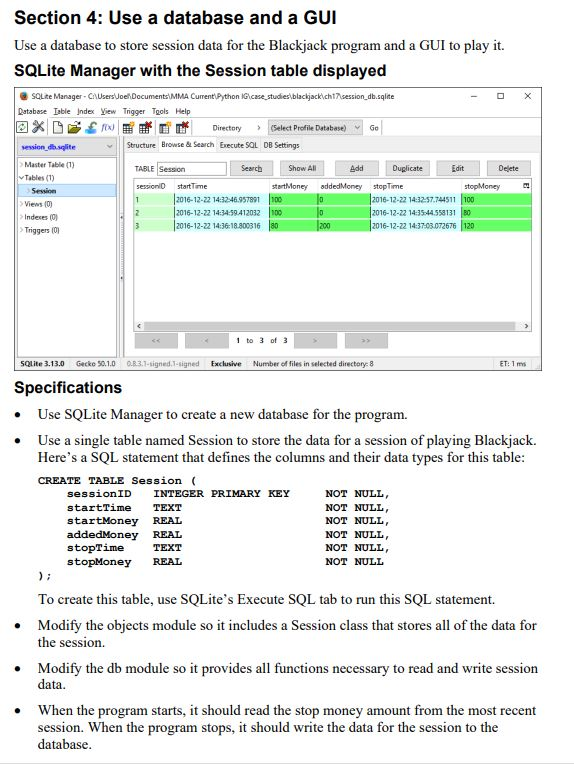Click the Create Index toolbar icon
Viewport: 574px width, 764px height.
(x=165, y=128)
